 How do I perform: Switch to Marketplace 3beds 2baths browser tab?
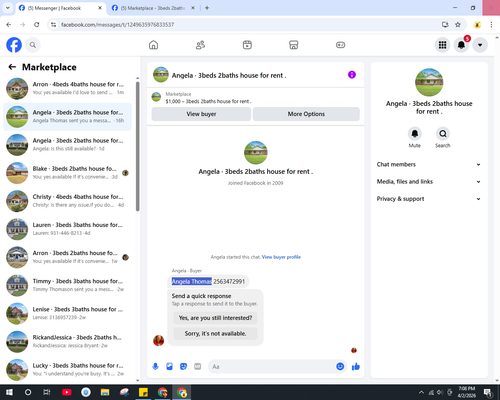click(153, 8)
